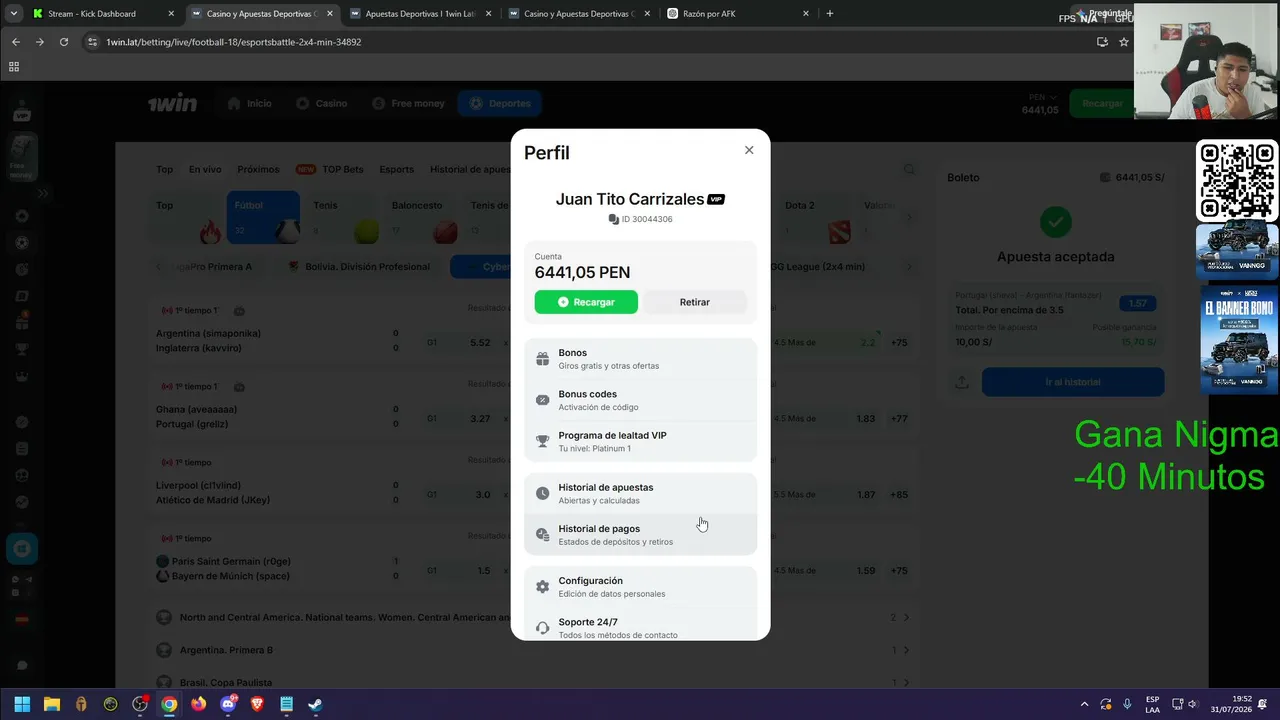Select the Esports tab
Screen dimensions: 1280x720
(397, 169)
